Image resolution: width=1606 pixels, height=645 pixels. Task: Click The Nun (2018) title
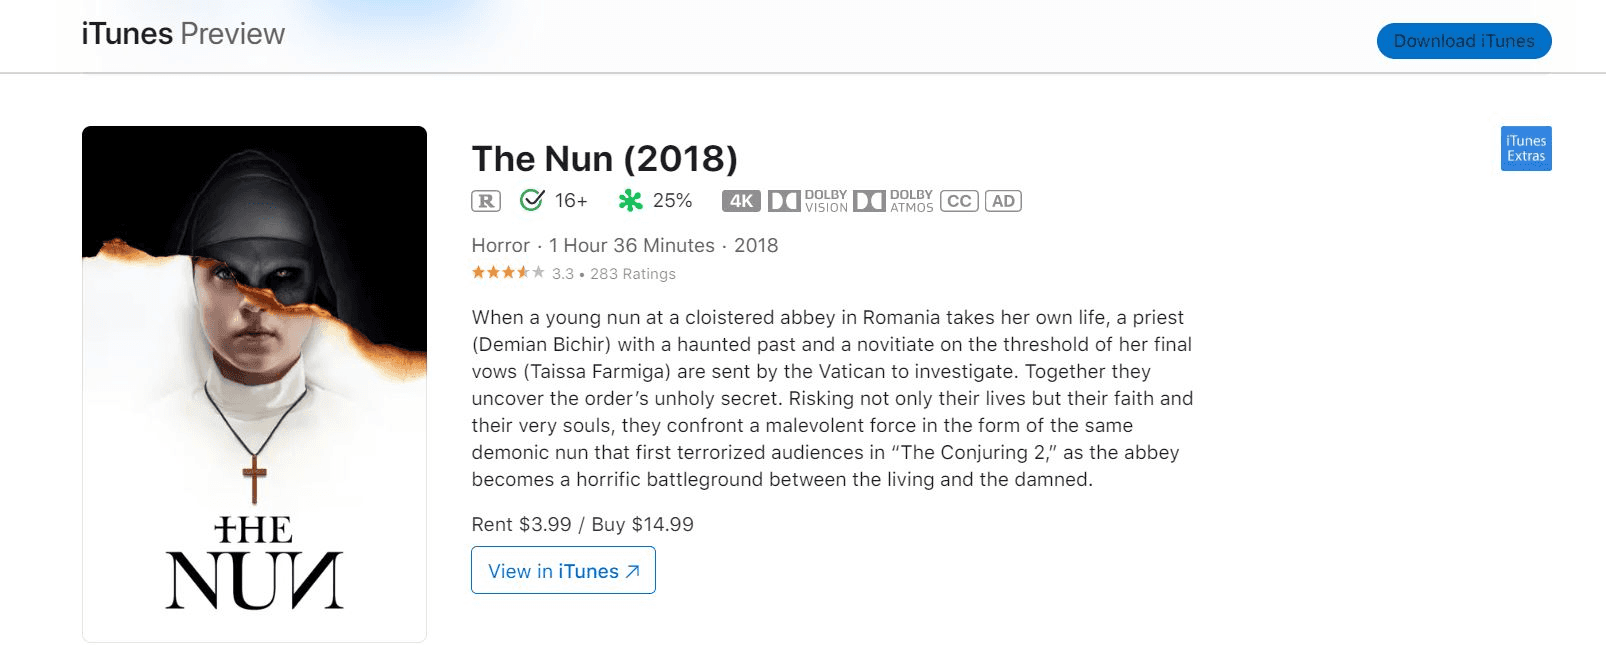coord(605,159)
